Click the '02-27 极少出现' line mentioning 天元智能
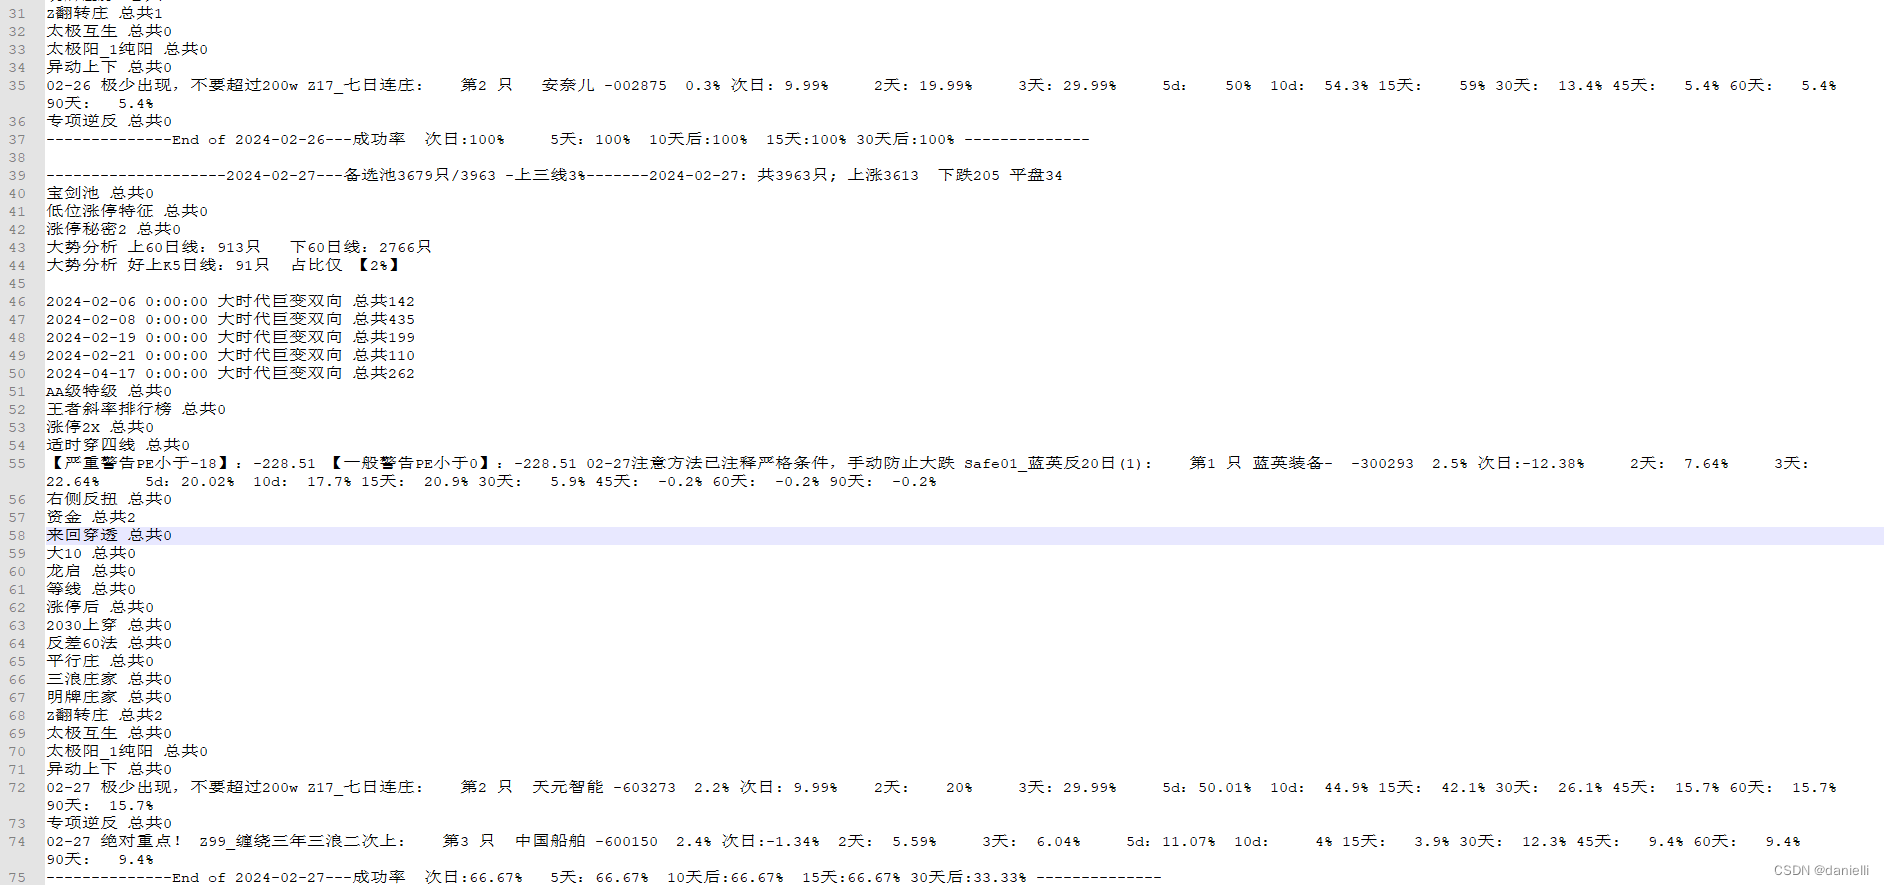Viewport: 1884px width, 885px height. (941, 796)
